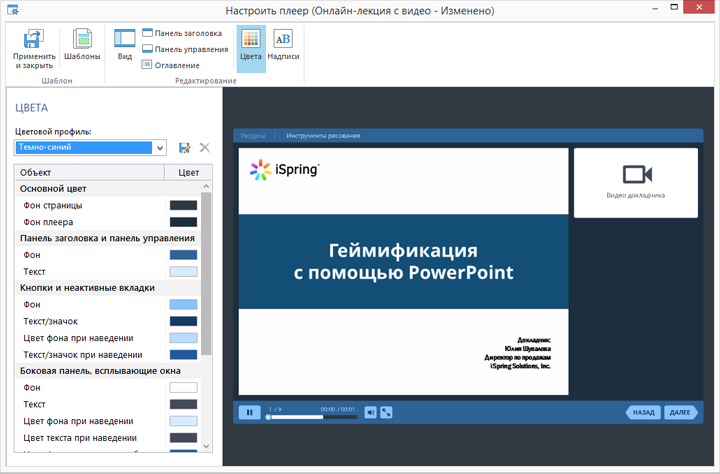Click the Фон страницы row label
This screenshot has width=720, height=474.
53,205
